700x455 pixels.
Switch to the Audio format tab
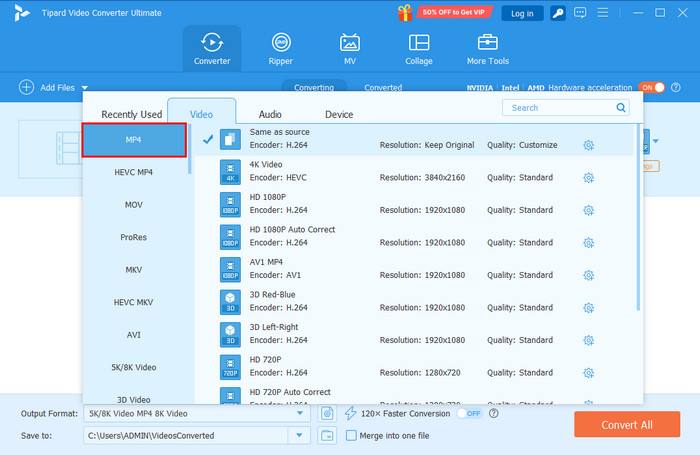point(270,114)
